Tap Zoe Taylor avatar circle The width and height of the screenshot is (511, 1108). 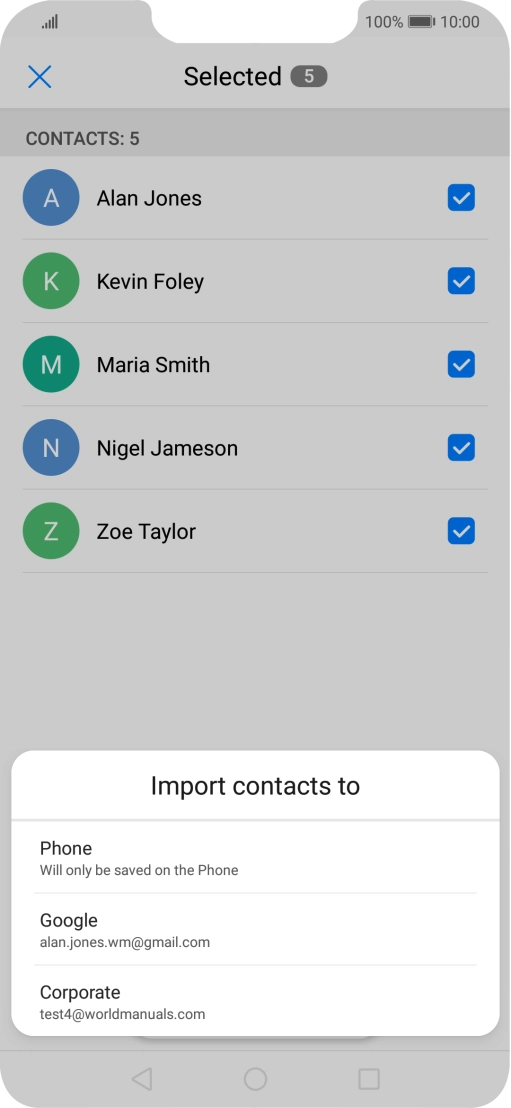click(51, 531)
